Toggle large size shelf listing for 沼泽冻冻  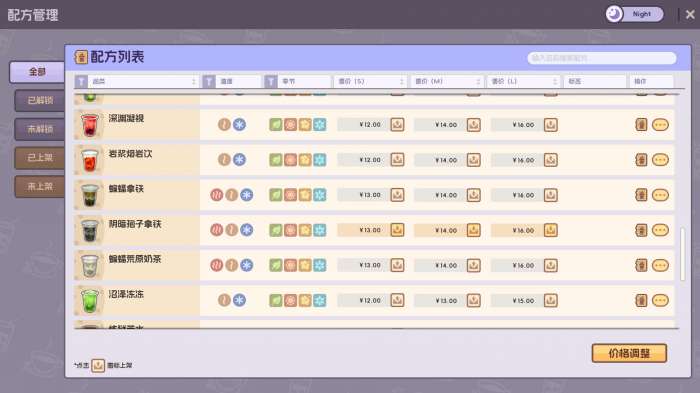550,300
